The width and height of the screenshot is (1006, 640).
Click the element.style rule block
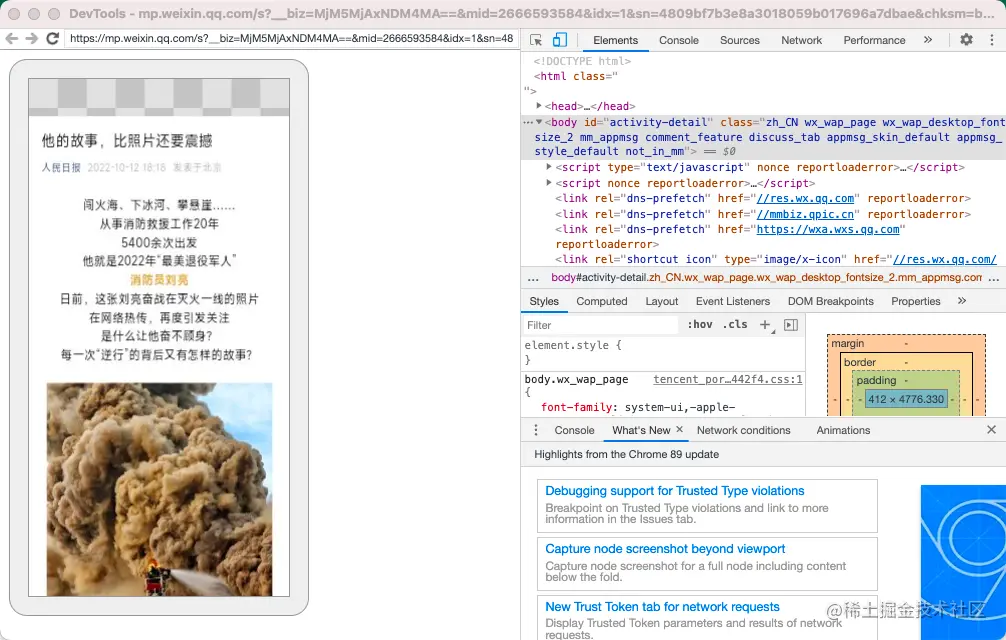[663, 352]
